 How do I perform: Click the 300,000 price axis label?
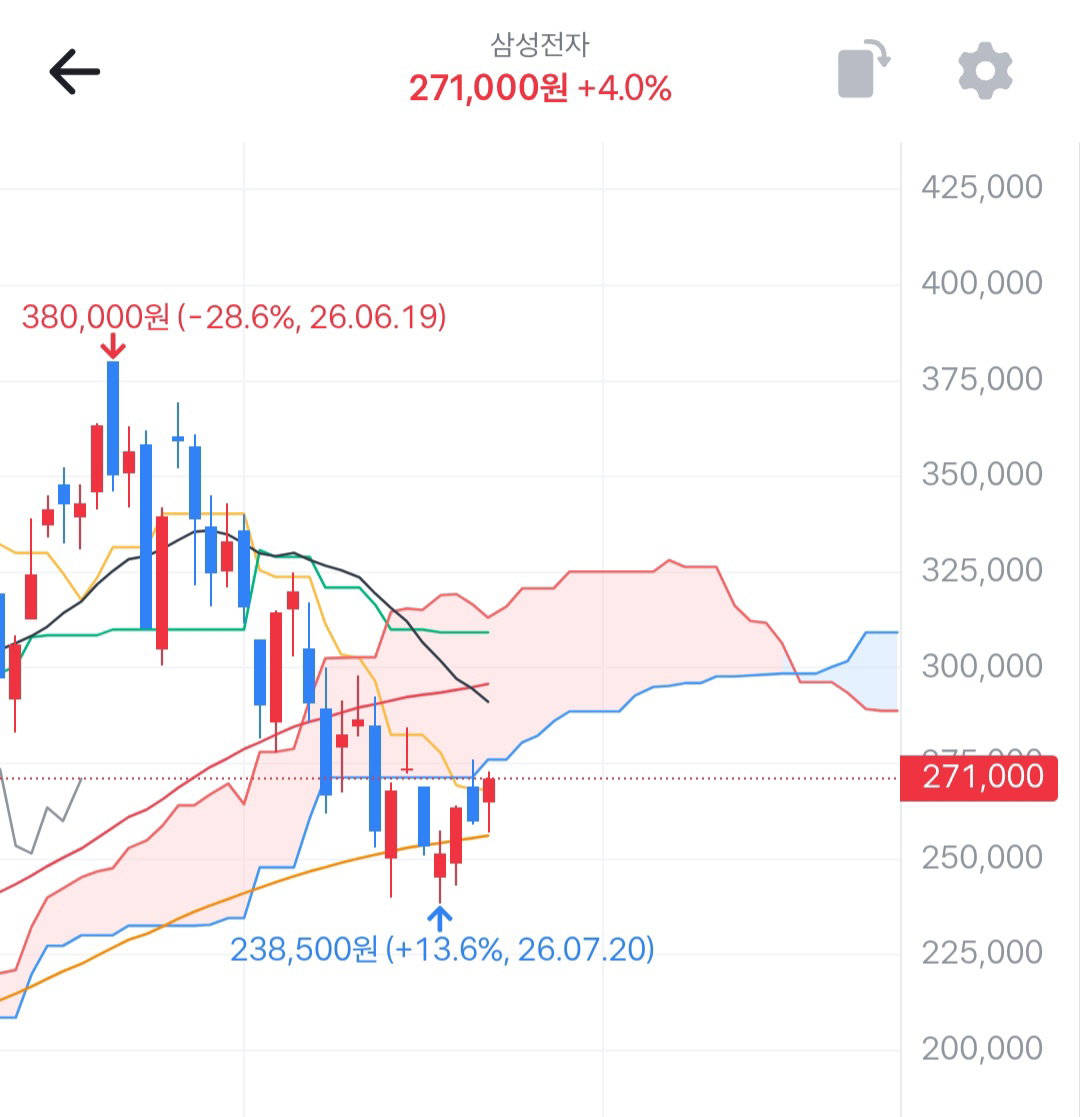click(982, 666)
